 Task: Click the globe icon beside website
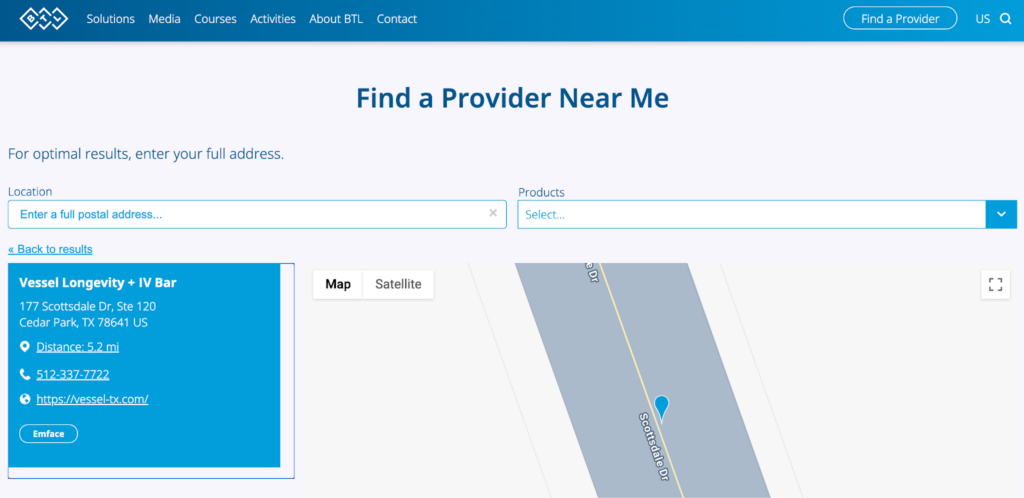point(25,399)
